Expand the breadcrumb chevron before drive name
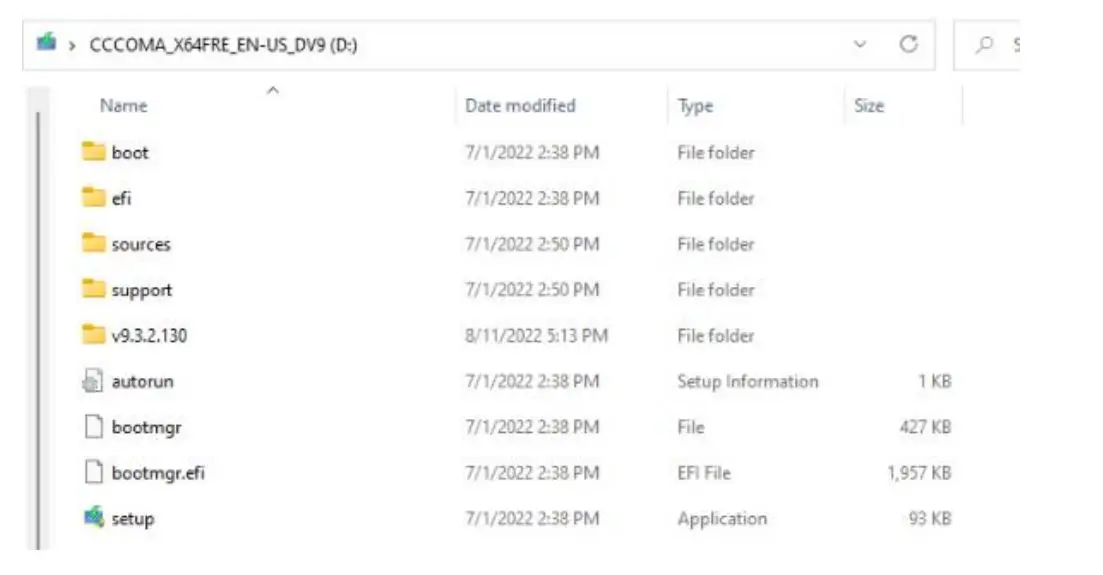This screenshot has width=1103, height=575. 73,46
